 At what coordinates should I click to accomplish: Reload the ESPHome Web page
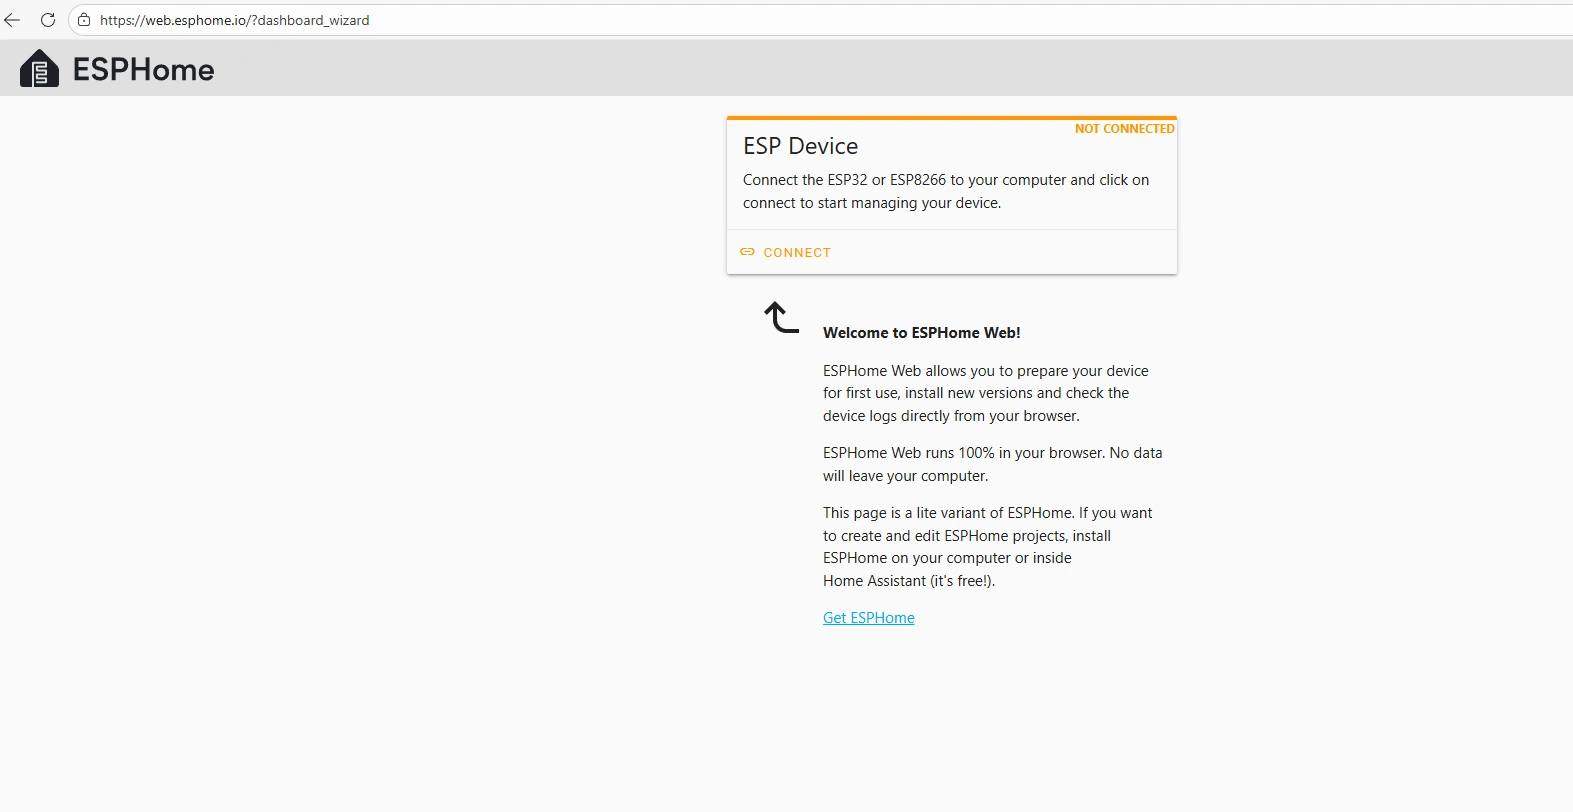click(47, 20)
